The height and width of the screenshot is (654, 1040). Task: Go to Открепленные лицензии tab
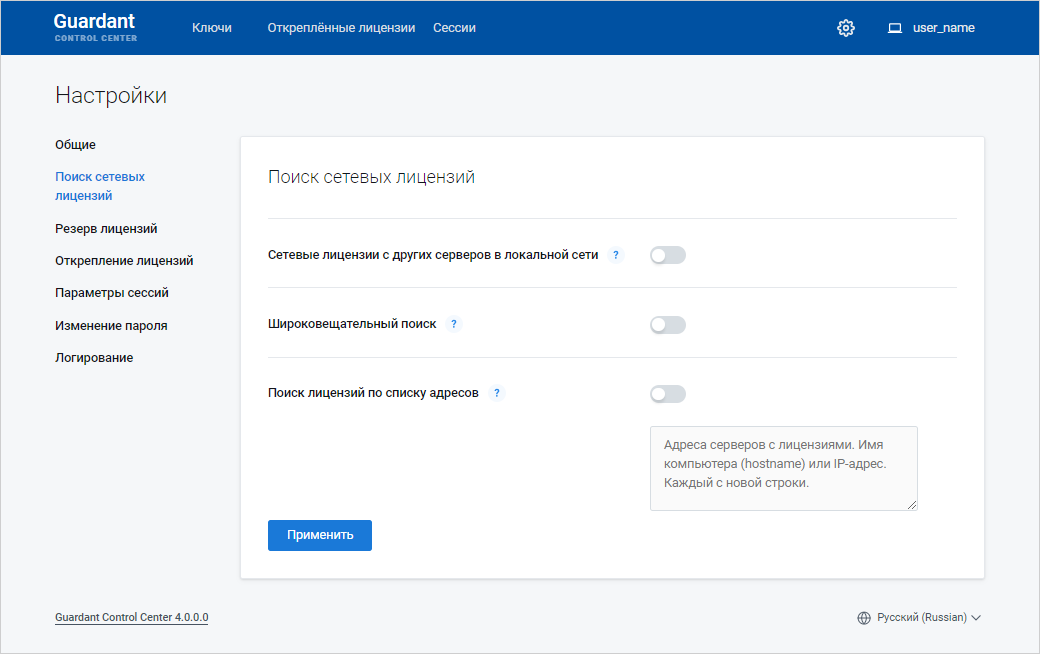pyautogui.click(x=341, y=28)
